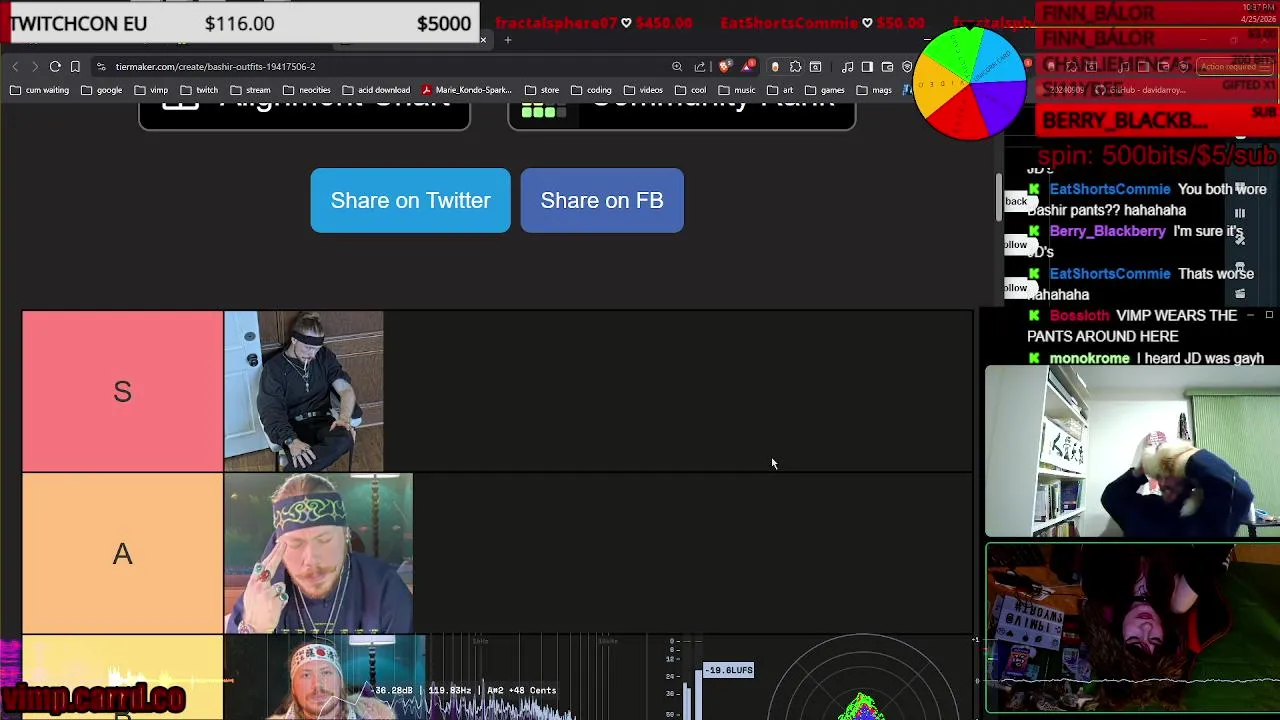Open the 'coding' bookmark folder
This screenshot has height=720, width=1280.
tap(591, 90)
